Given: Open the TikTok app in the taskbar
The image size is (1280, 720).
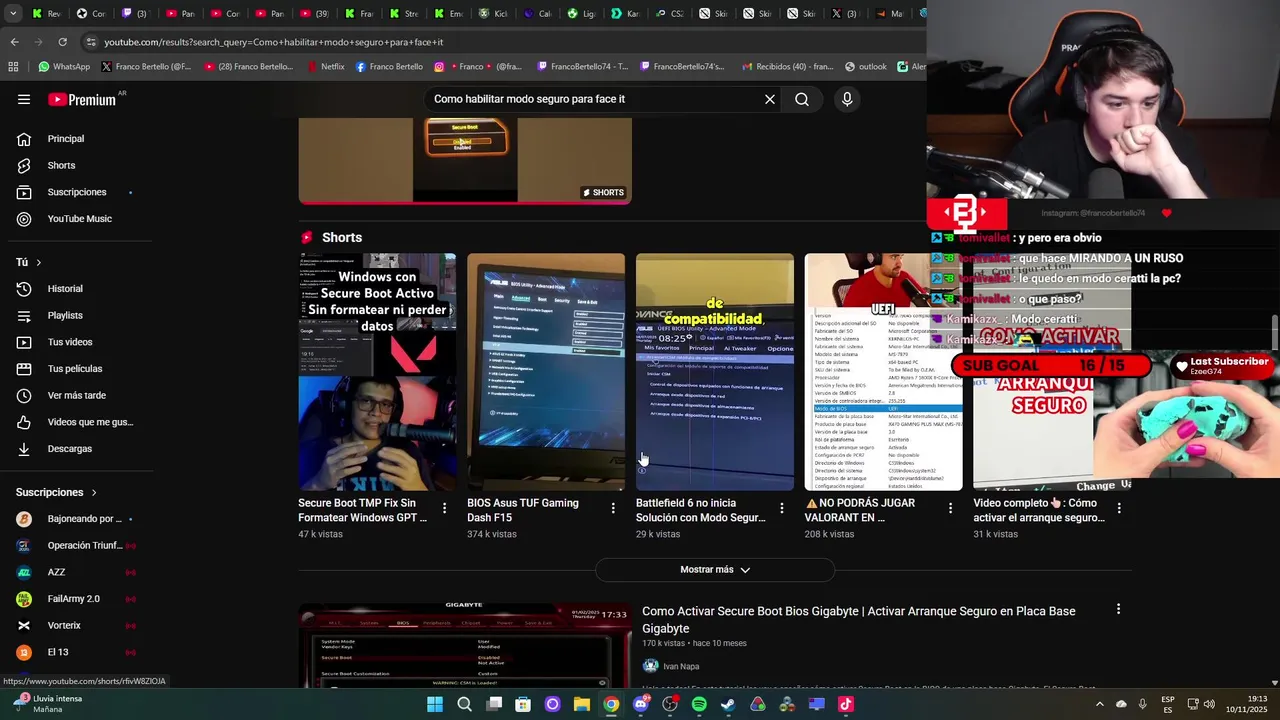Looking at the screenshot, I should point(846,704).
